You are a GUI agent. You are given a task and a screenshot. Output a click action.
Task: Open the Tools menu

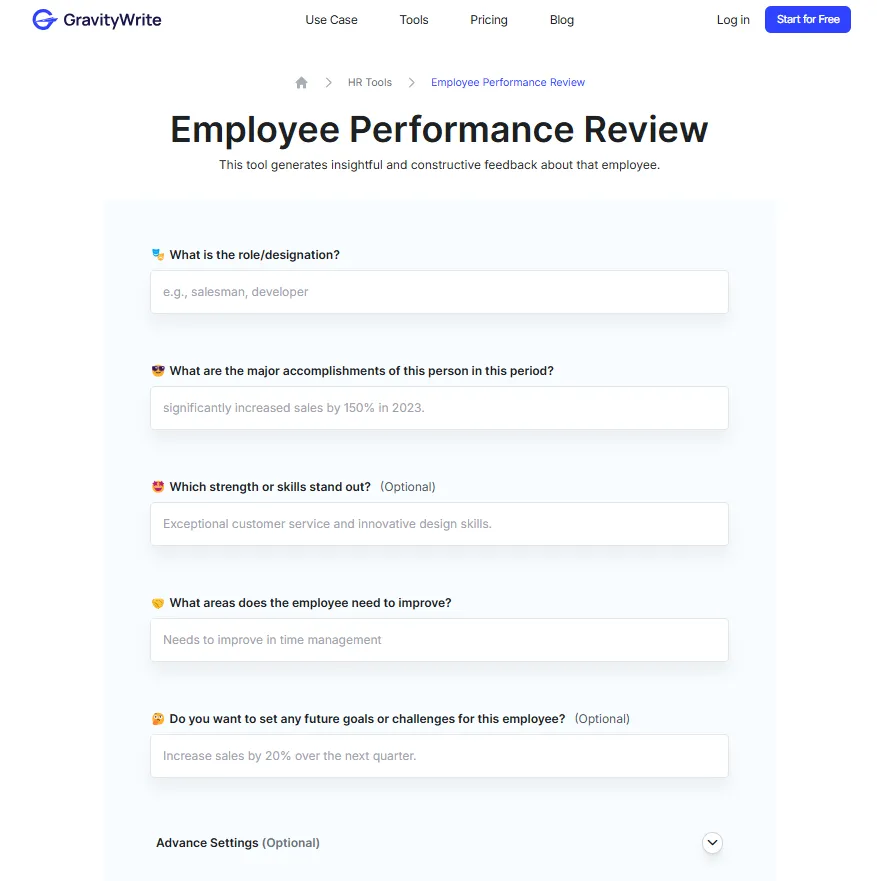[414, 20]
